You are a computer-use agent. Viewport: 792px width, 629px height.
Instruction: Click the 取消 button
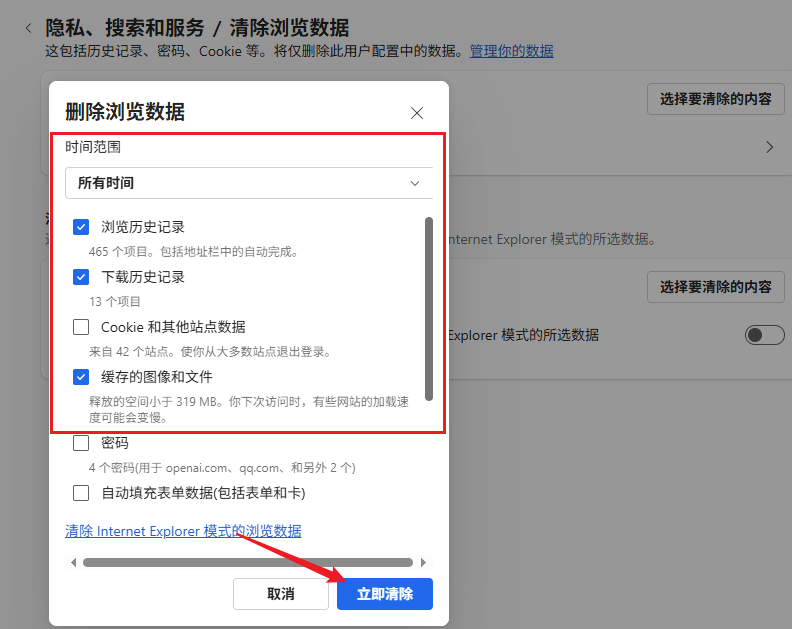(x=281, y=594)
